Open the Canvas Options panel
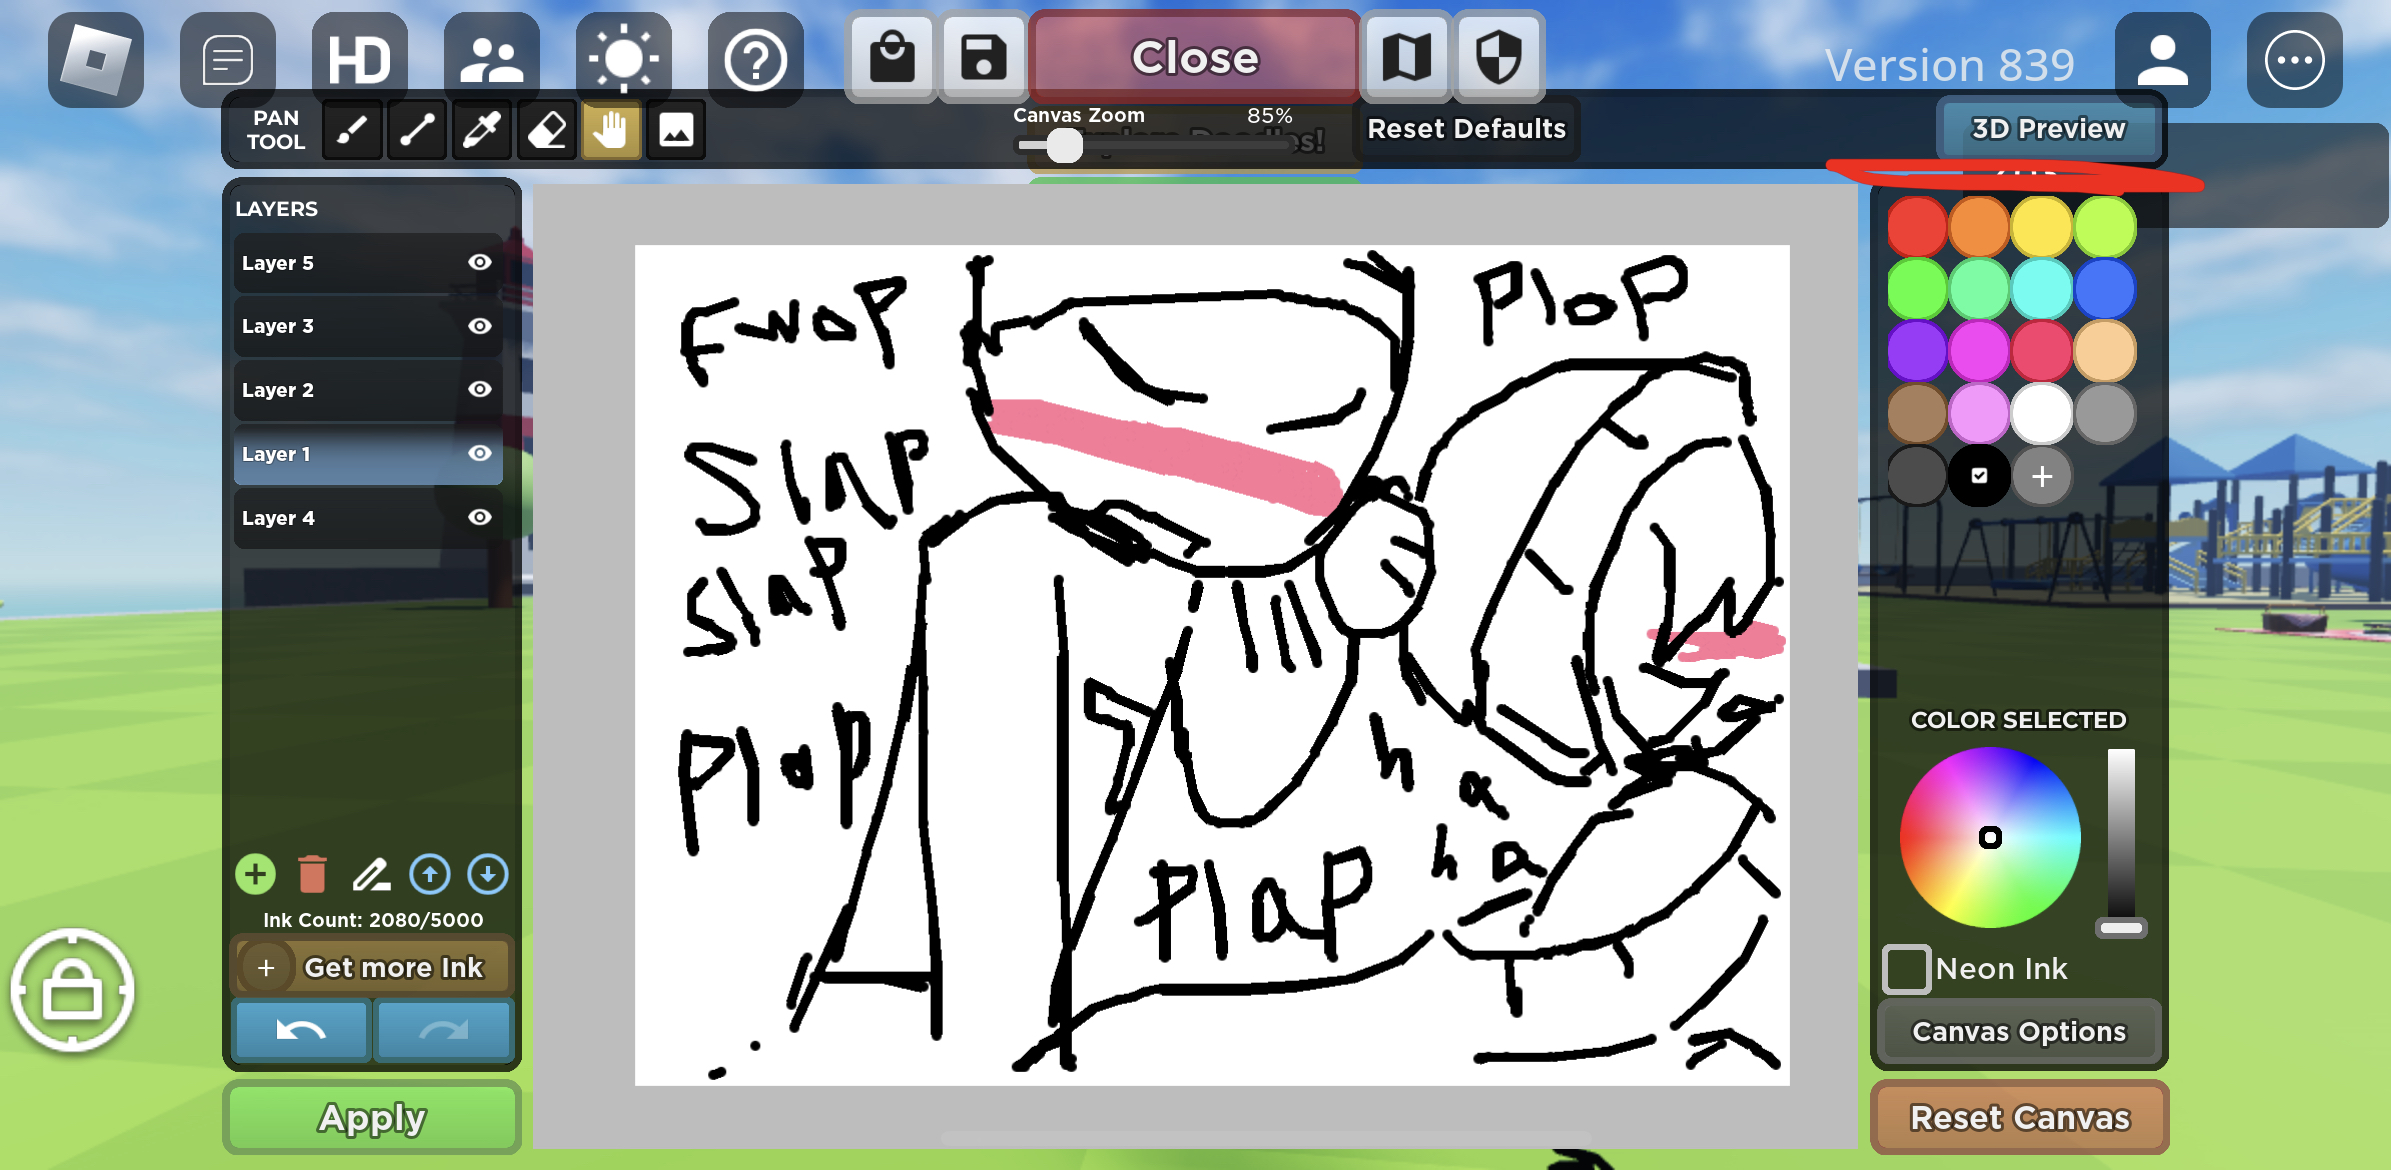 (2018, 1031)
